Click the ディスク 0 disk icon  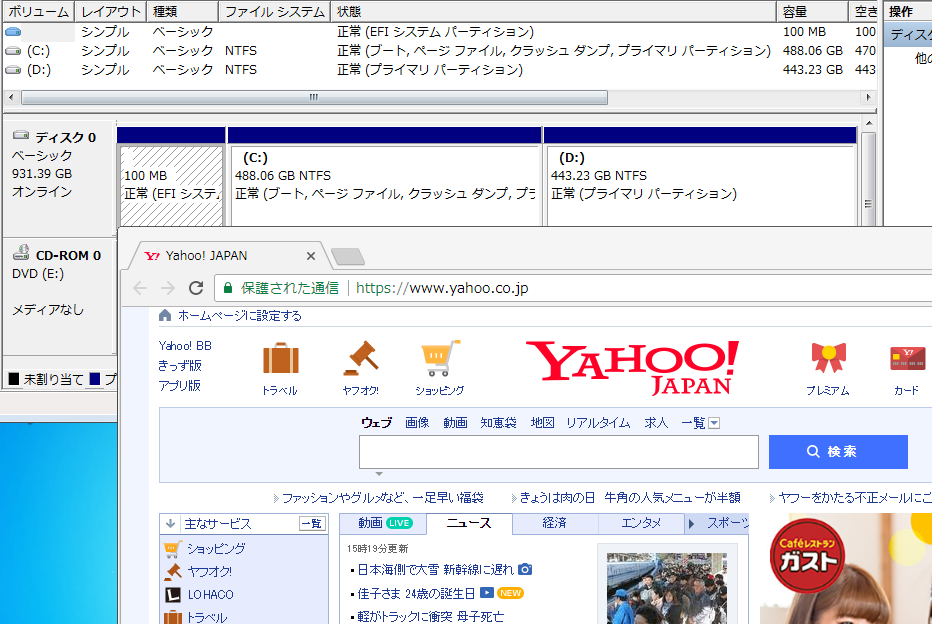point(21,135)
